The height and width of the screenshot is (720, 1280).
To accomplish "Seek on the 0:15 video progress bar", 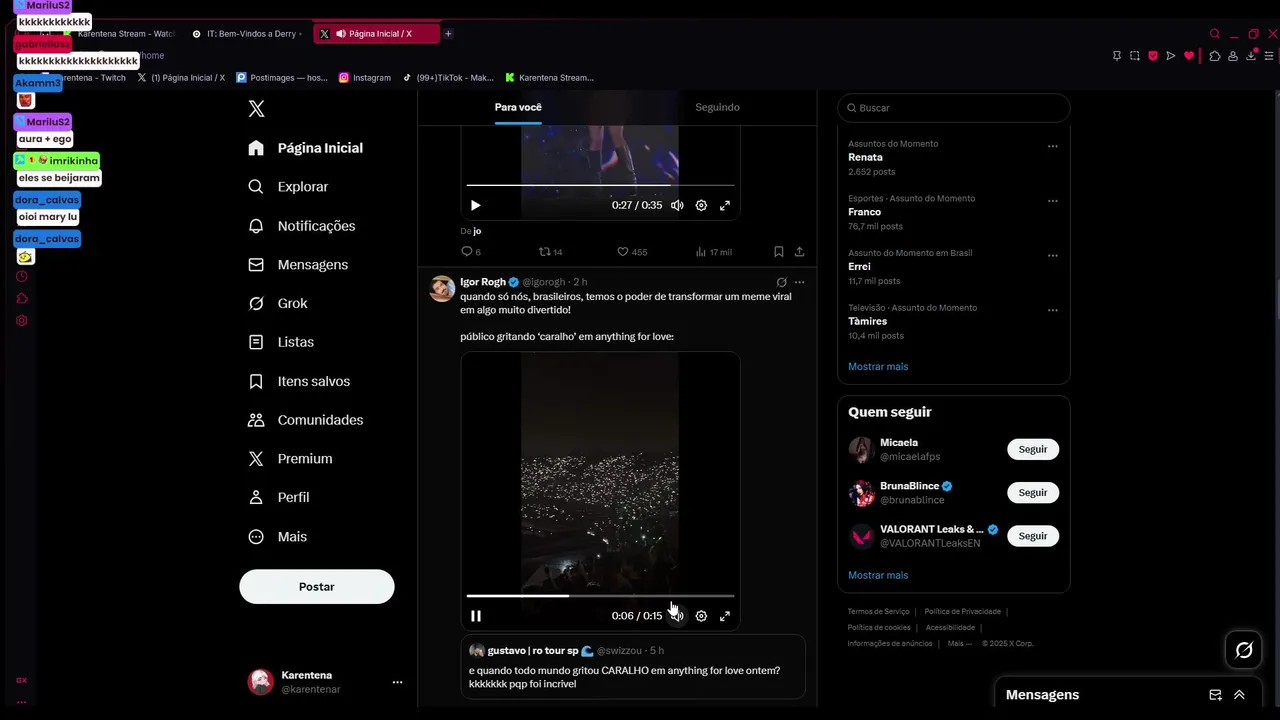I will [600, 596].
